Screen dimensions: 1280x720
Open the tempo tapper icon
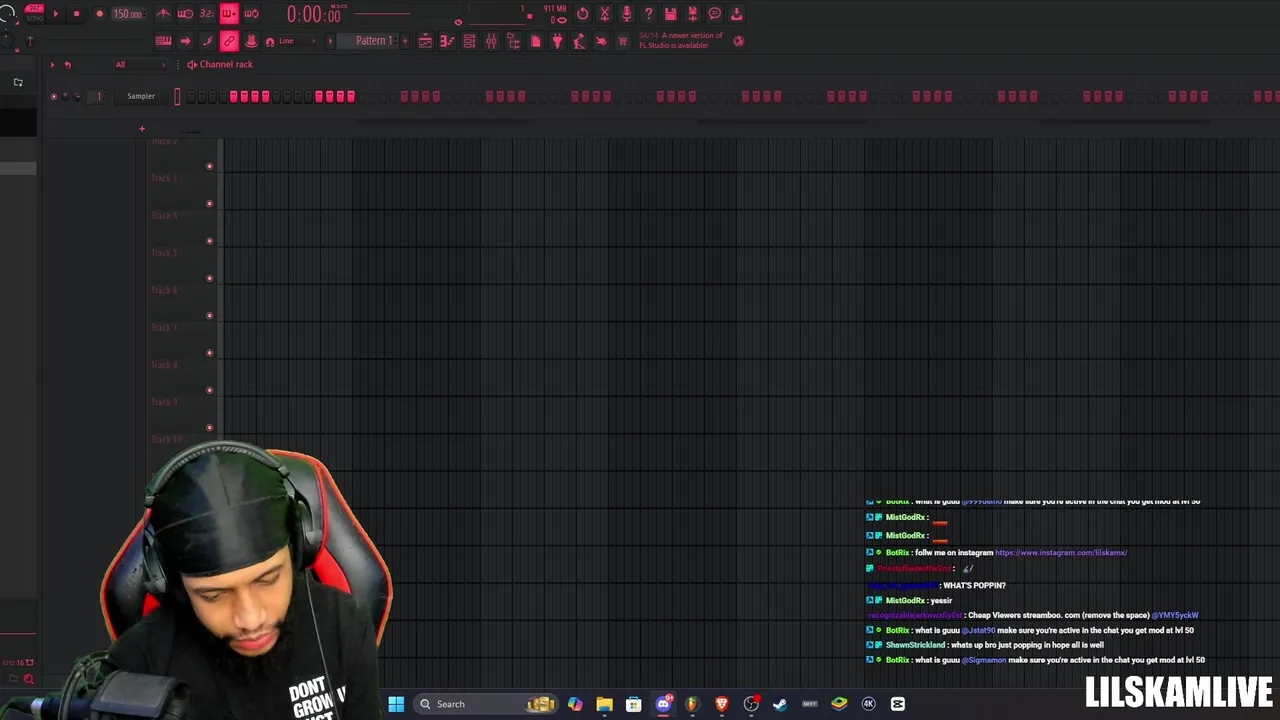[579, 41]
